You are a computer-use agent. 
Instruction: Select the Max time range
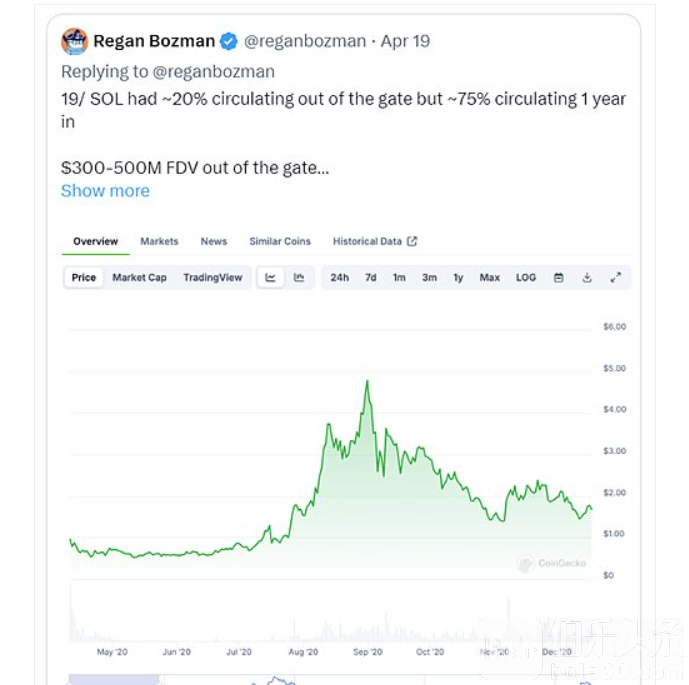click(490, 278)
